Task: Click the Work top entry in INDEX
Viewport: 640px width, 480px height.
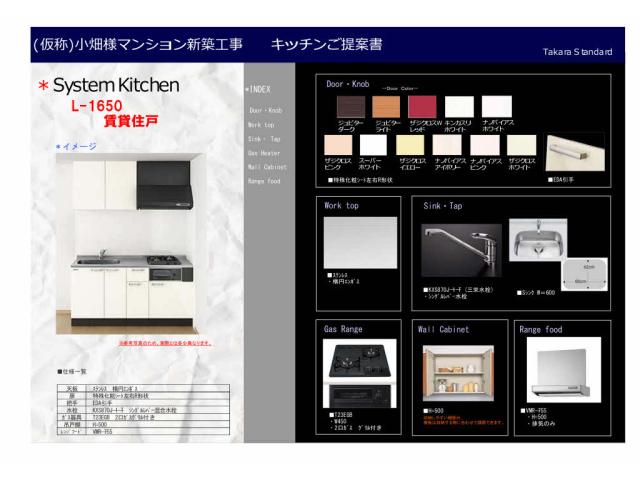Action: (x=261, y=125)
